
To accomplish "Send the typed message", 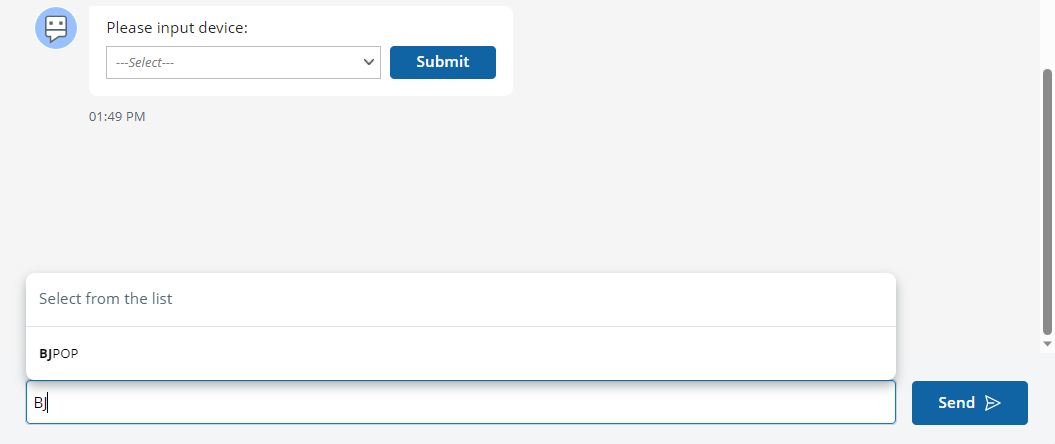I will pos(969,403).
